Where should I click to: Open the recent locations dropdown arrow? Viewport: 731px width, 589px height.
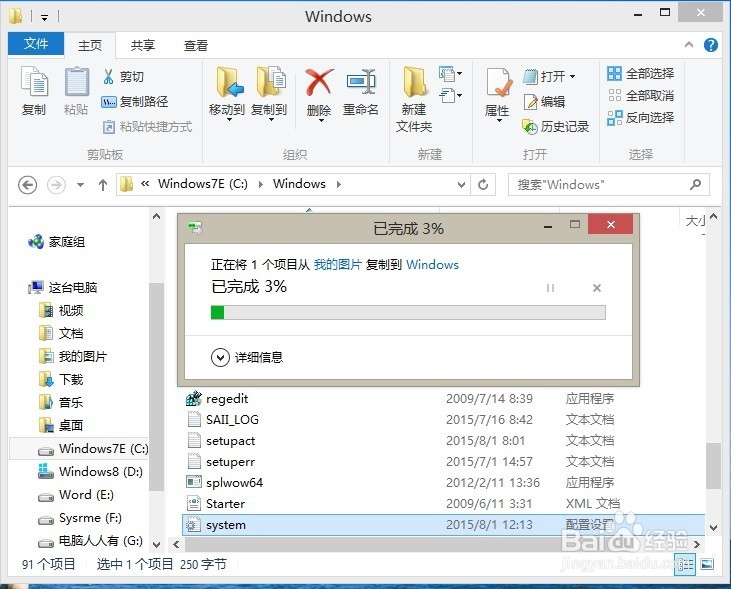[x=81, y=185]
